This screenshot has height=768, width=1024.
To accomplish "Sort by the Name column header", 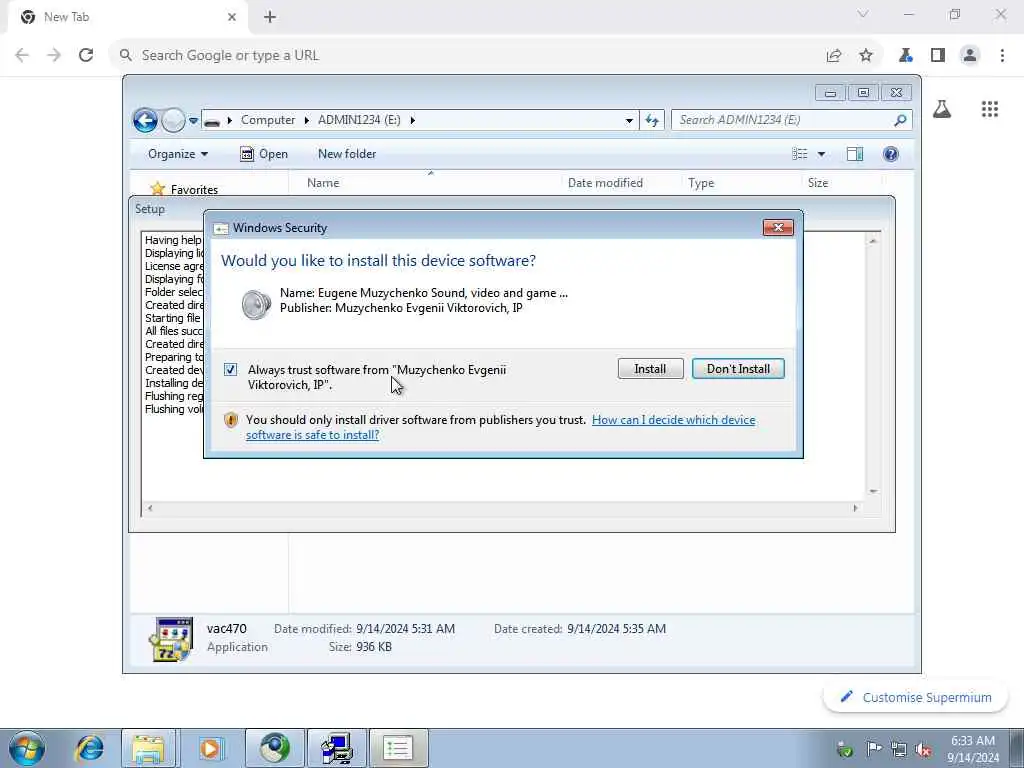I will point(323,183).
